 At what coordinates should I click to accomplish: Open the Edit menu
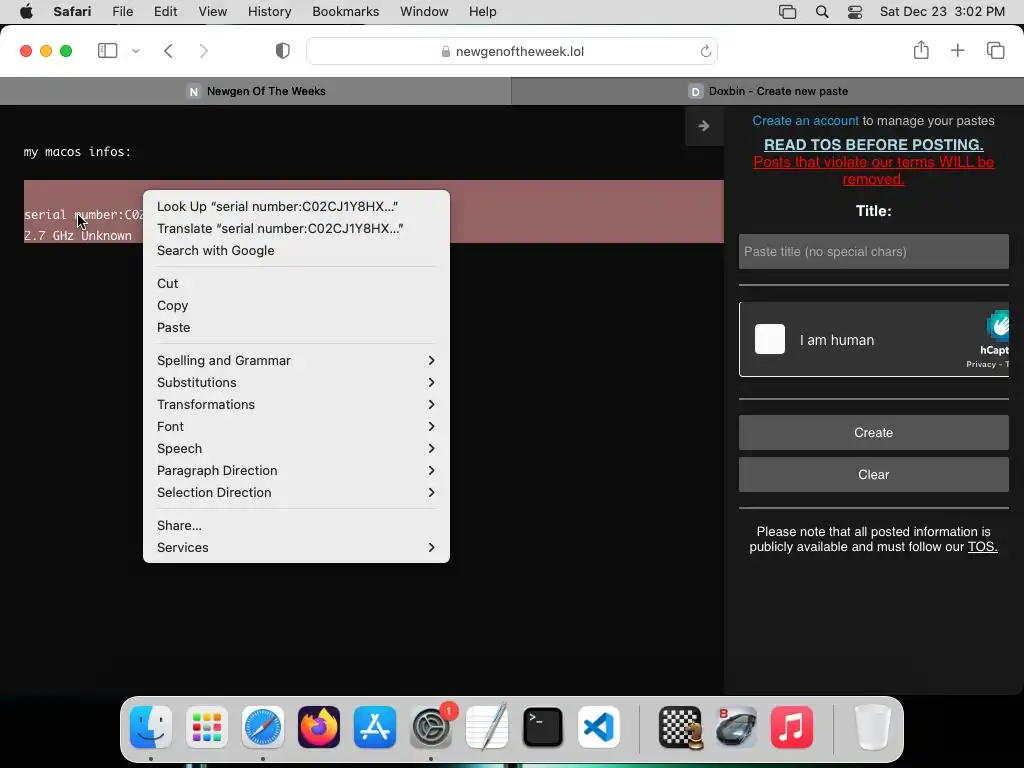[165, 12]
